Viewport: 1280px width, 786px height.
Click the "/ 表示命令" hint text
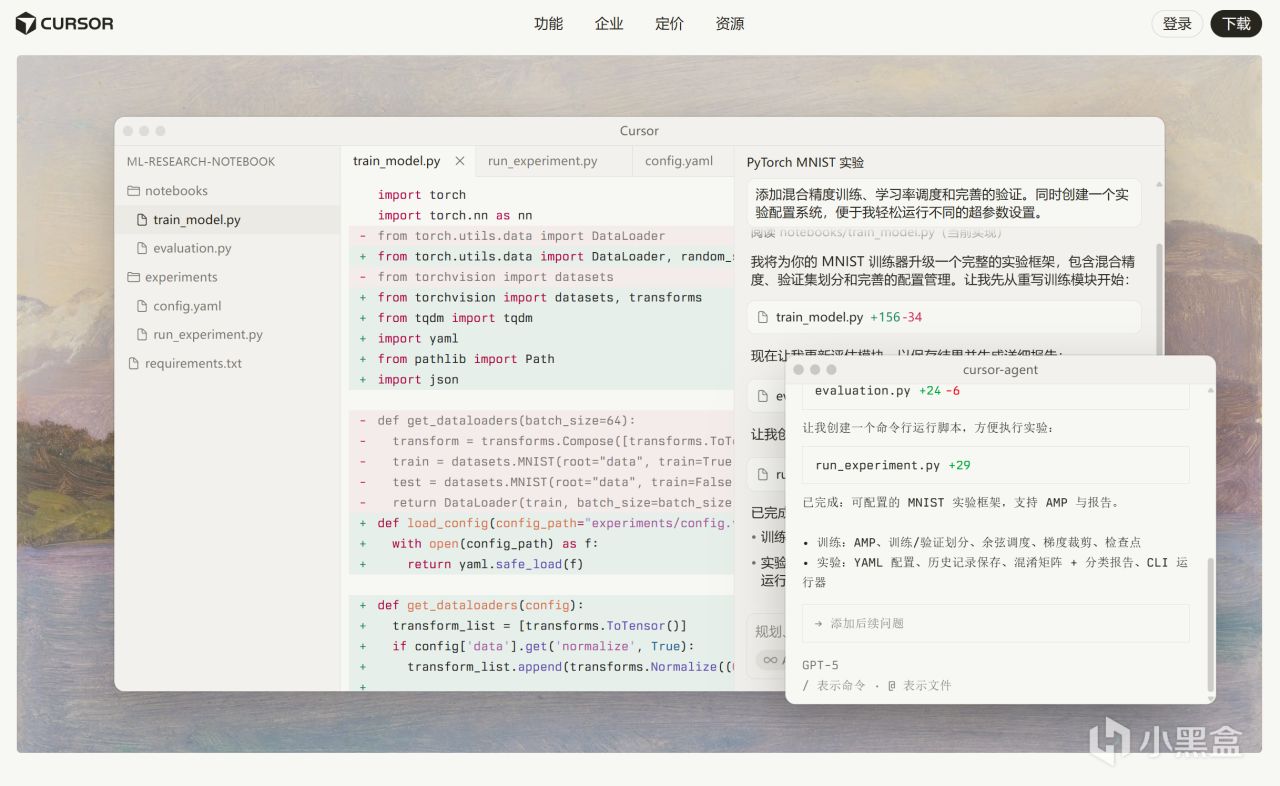(x=834, y=686)
